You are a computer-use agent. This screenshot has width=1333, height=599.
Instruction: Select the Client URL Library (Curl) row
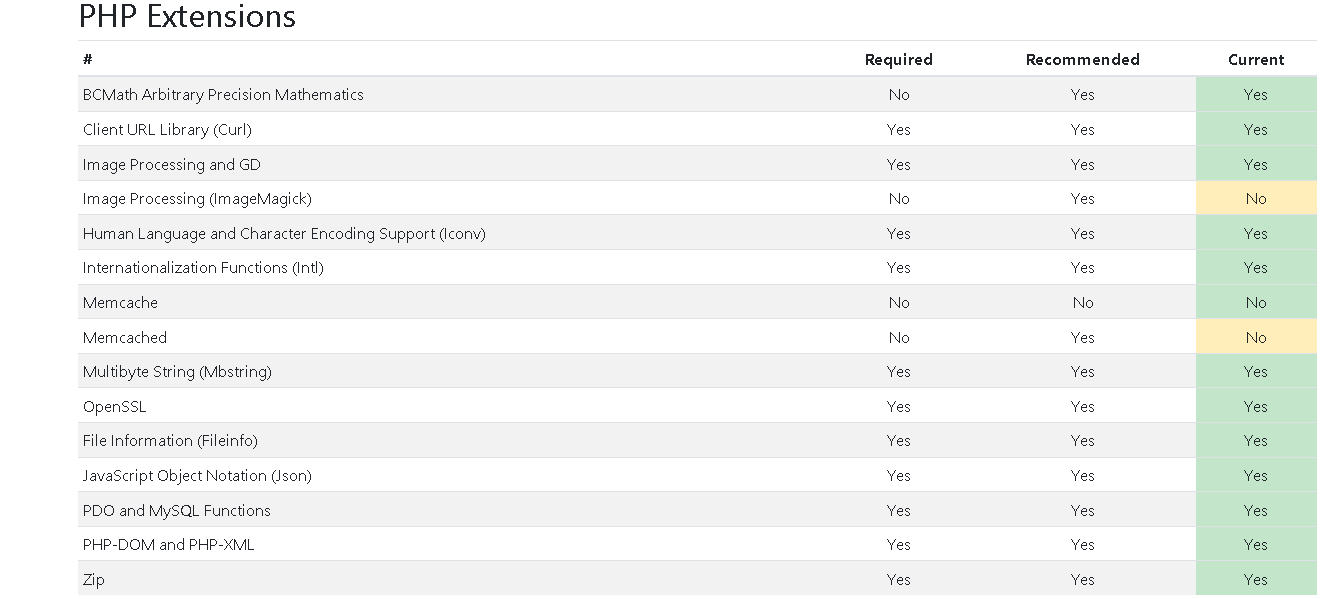click(697, 129)
